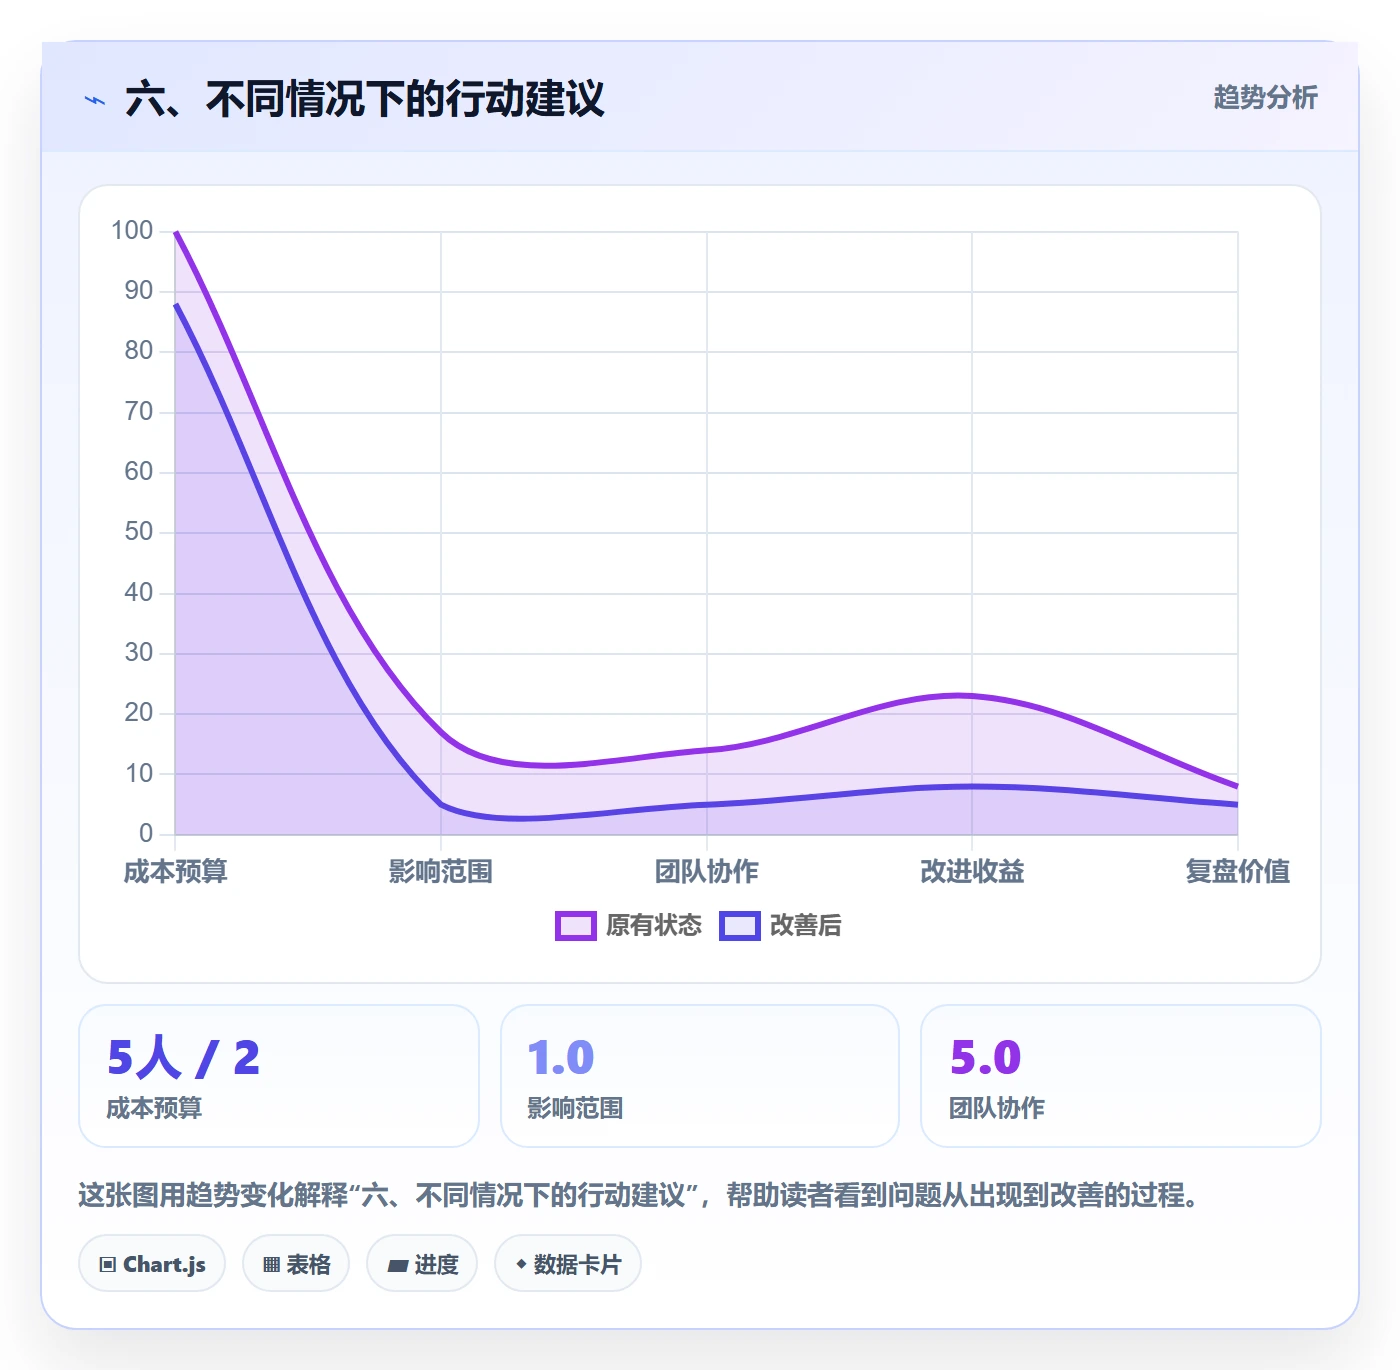Click the 改进收益 x-axis label

point(972,872)
